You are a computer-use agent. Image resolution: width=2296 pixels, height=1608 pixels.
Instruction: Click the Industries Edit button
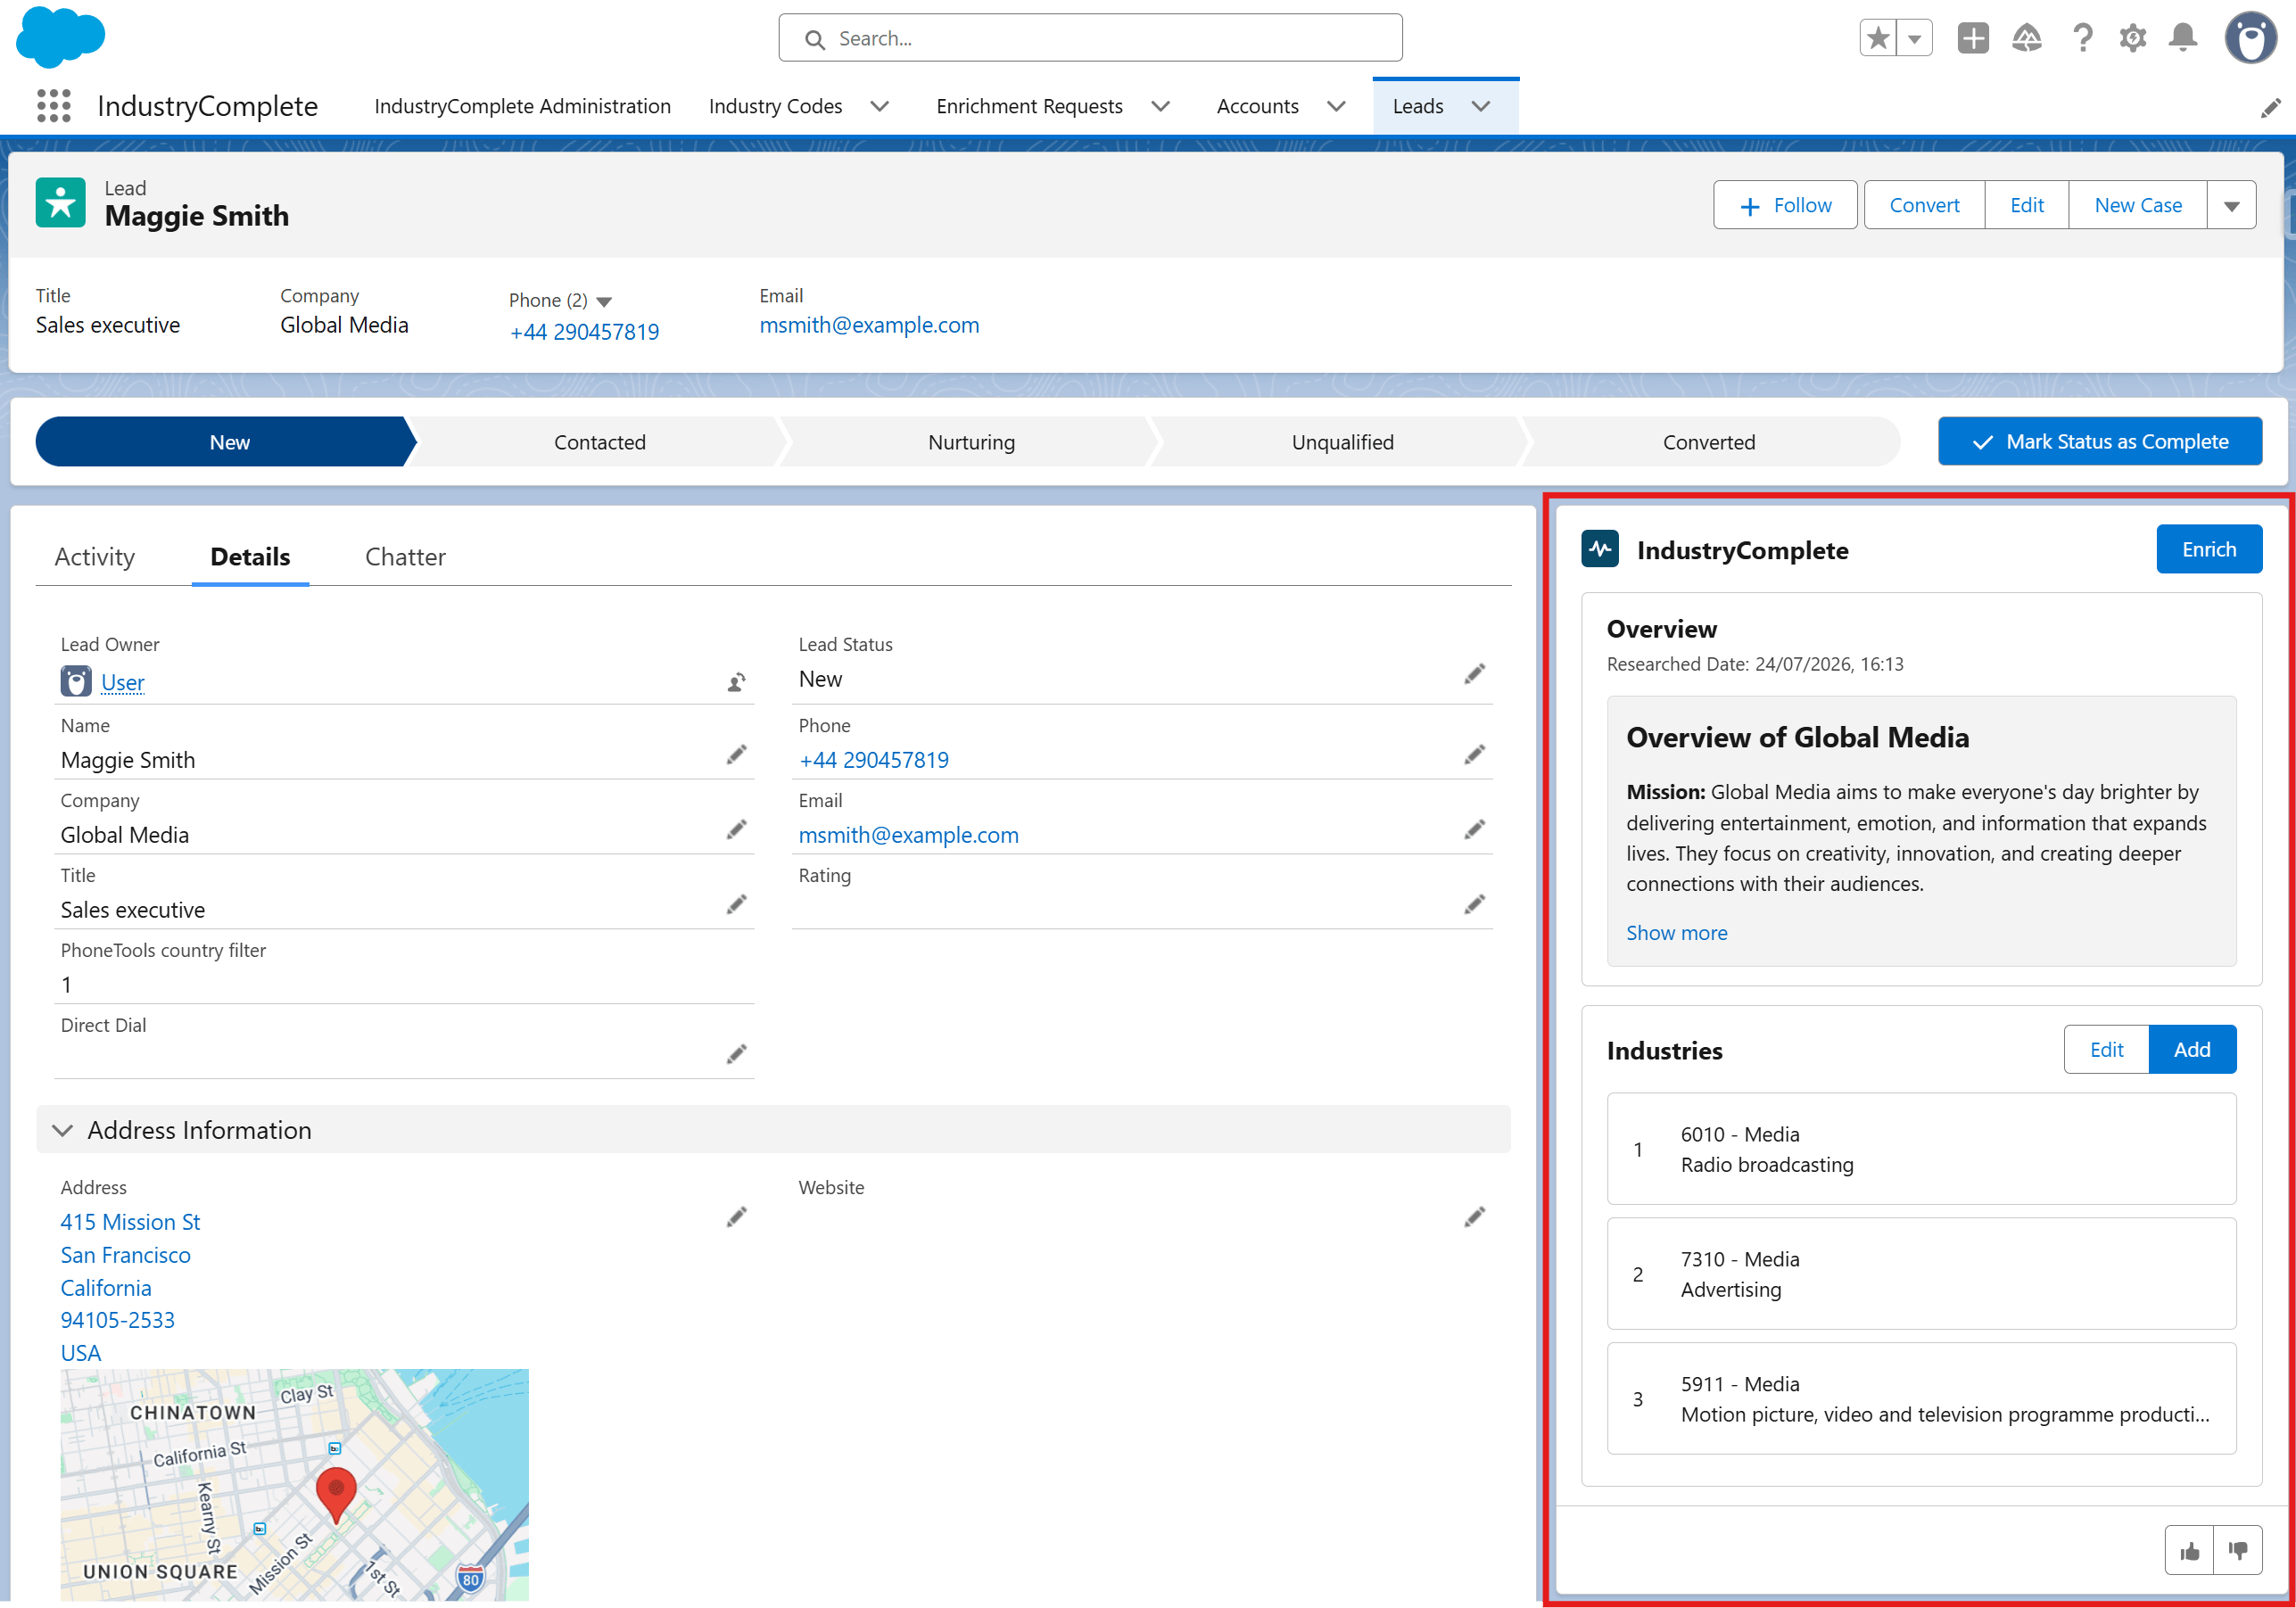(2107, 1049)
